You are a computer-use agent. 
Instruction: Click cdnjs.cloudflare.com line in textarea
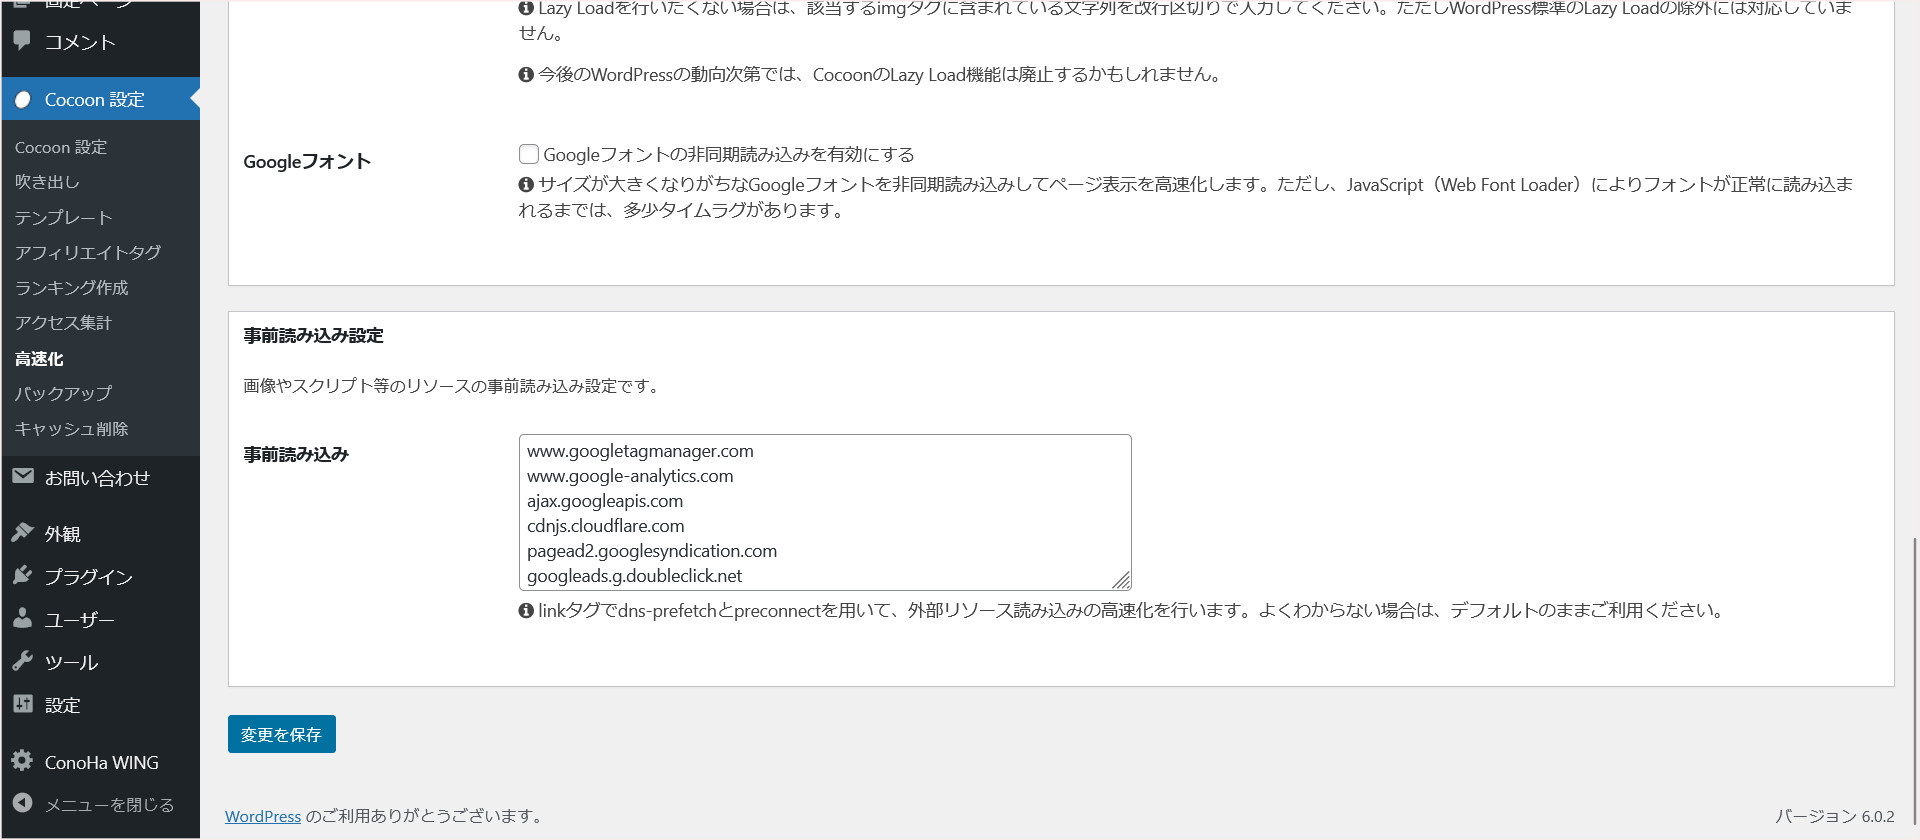point(606,526)
